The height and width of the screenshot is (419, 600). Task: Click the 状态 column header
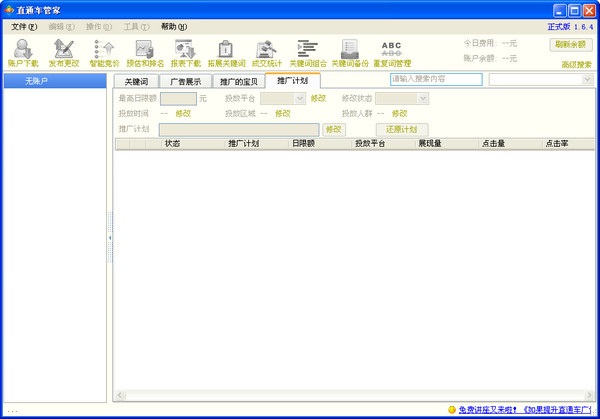(193, 144)
